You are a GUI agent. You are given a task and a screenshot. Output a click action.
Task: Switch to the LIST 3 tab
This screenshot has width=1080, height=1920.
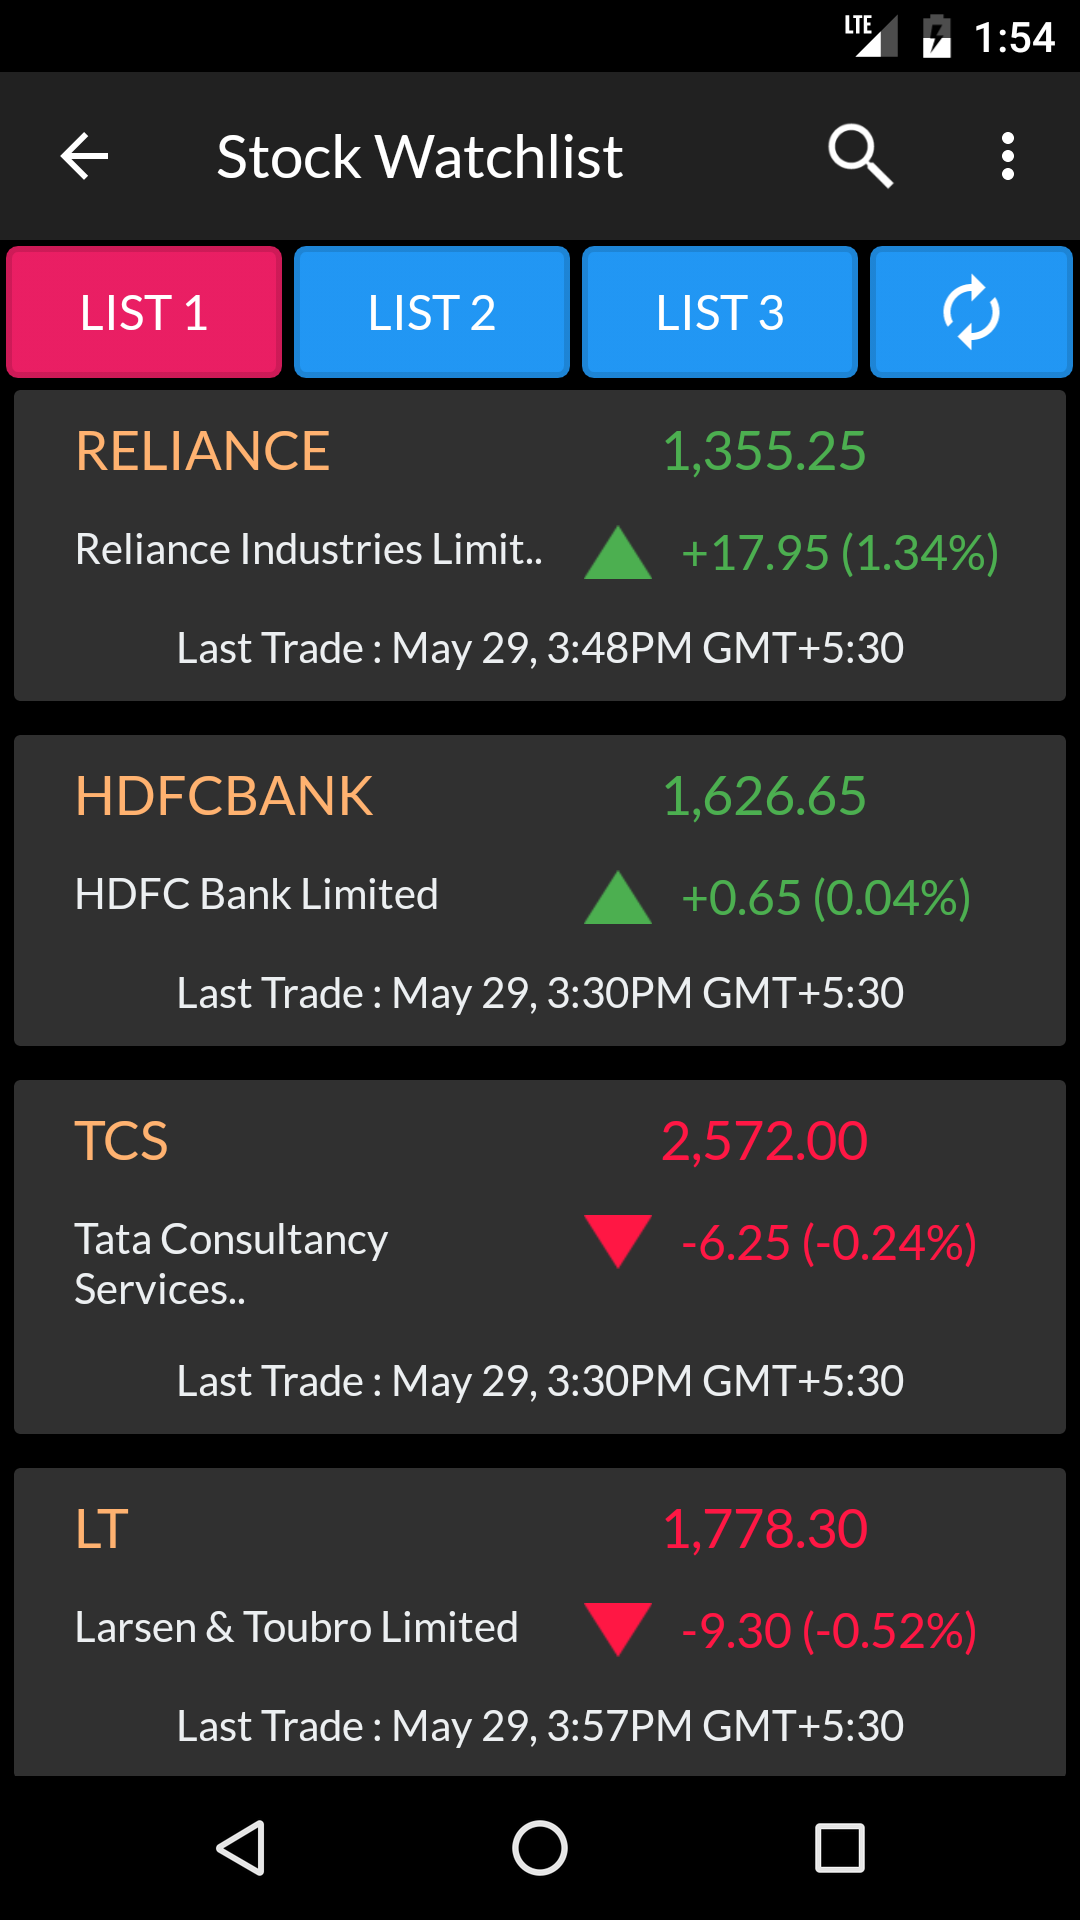click(720, 312)
